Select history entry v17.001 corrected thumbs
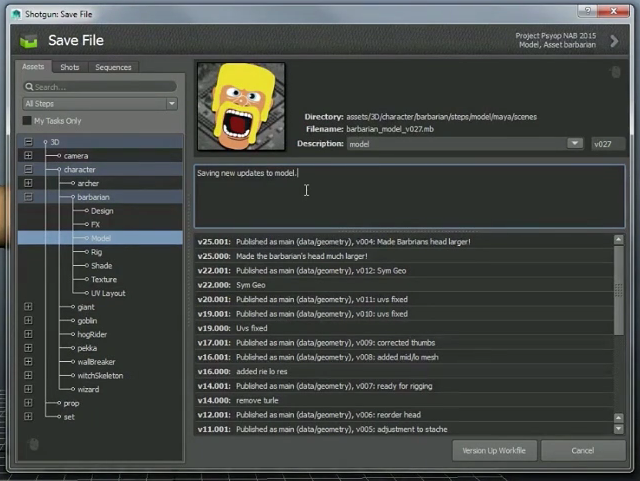The image size is (640, 481). (404, 343)
